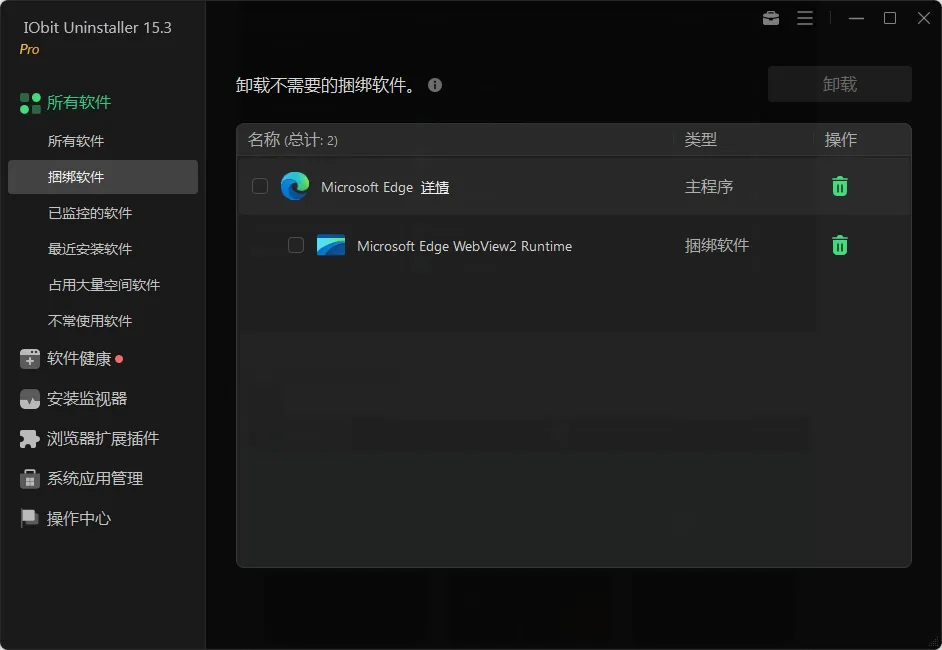Viewport: 942px width, 650px height.
Task: Check the Microsoft Edge checkbox
Action: [x=260, y=186]
